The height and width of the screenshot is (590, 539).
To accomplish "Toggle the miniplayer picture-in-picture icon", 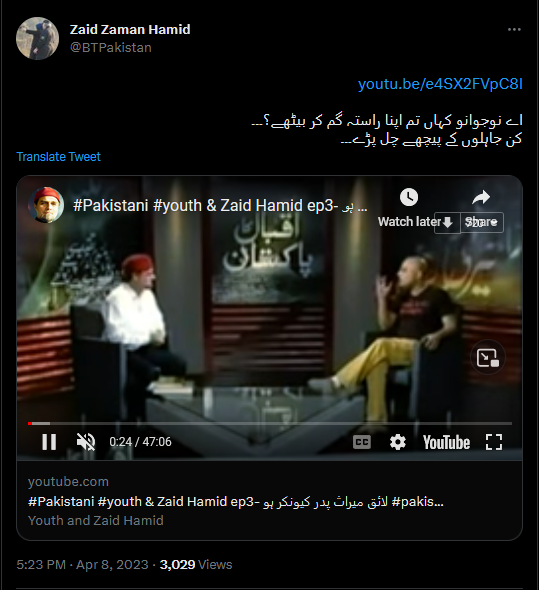I will pos(487,358).
